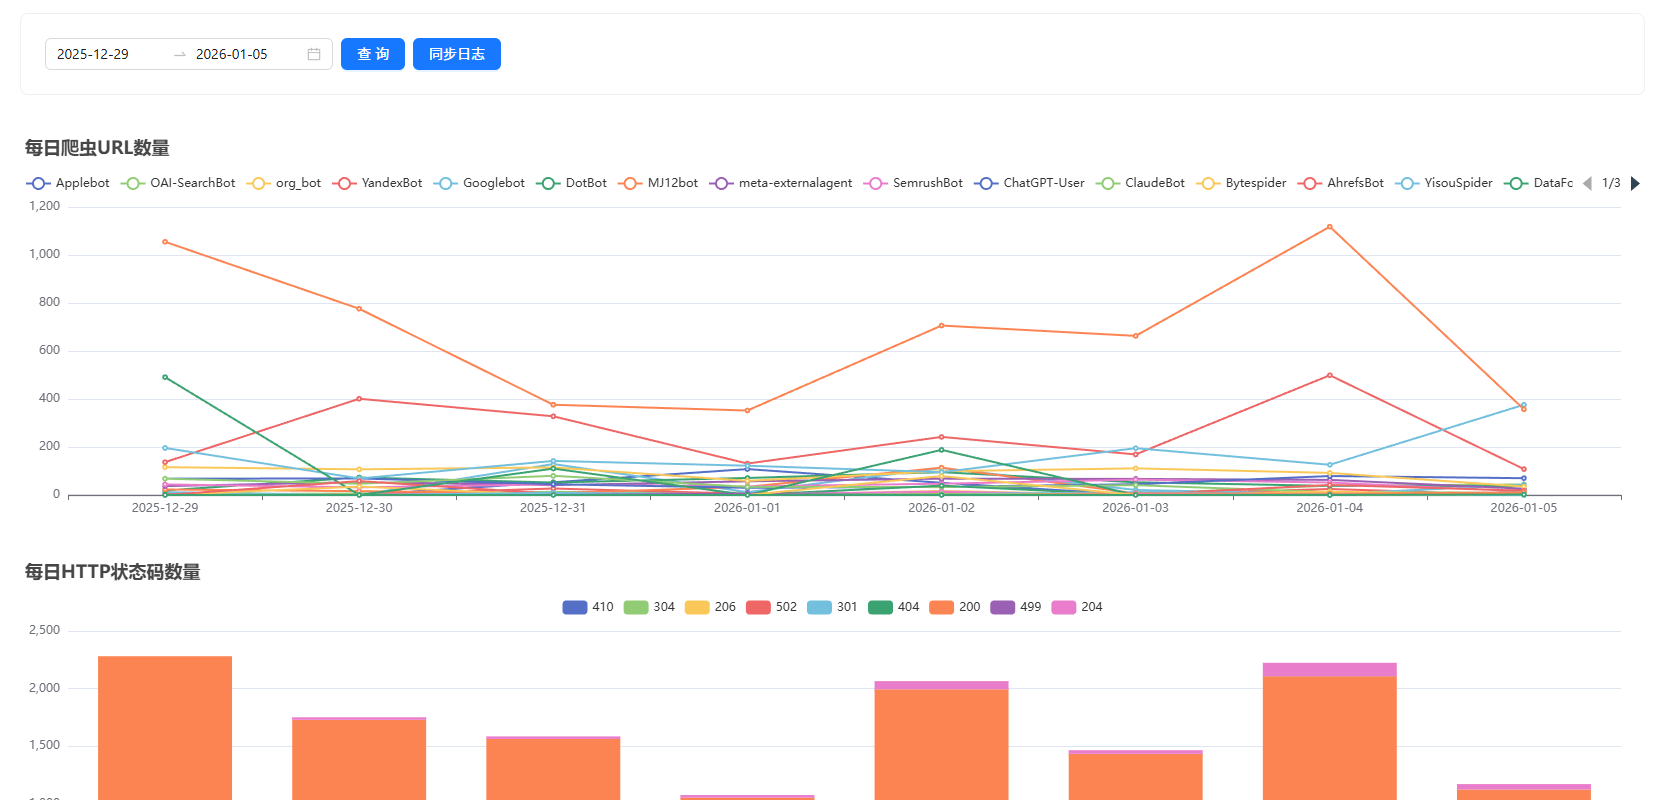1663x800 pixels.
Task: Click the 200 status code color swatch
Action: tap(941, 607)
